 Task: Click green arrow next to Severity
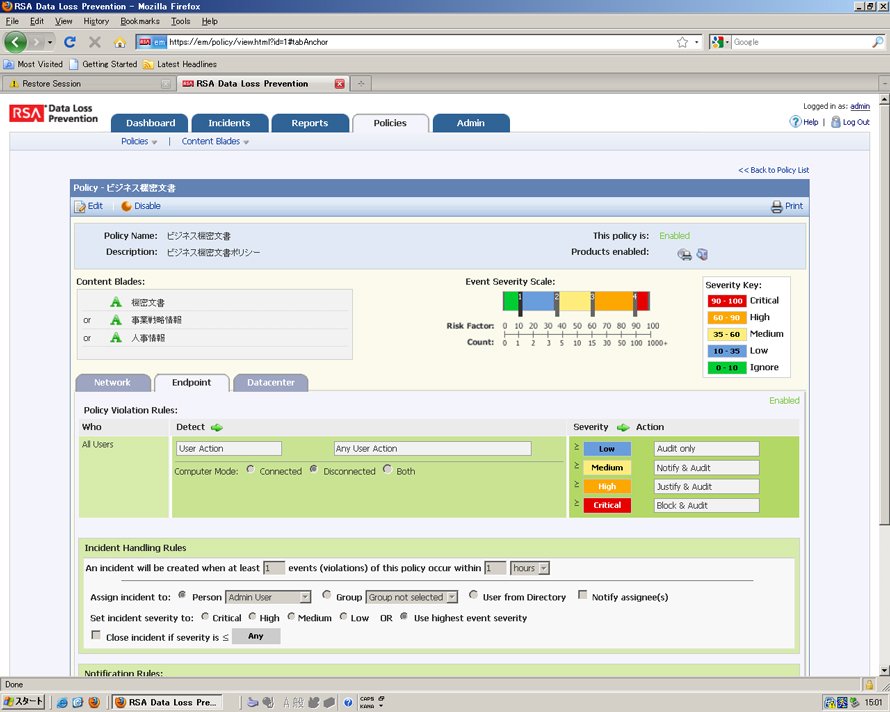coord(623,427)
